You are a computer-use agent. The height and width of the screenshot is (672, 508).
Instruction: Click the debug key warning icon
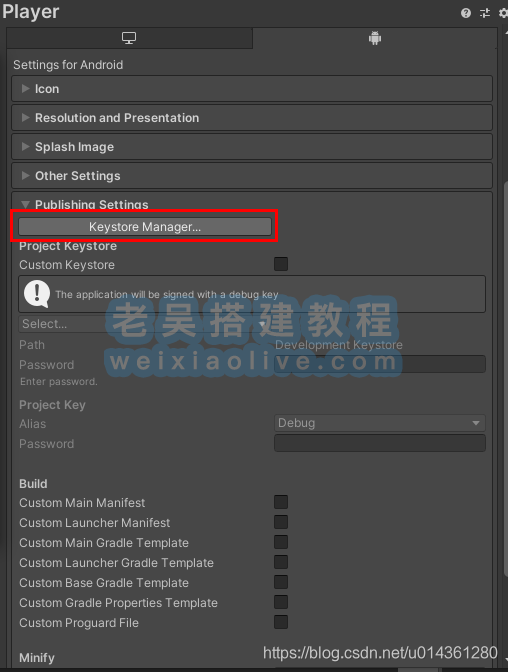(37, 294)
